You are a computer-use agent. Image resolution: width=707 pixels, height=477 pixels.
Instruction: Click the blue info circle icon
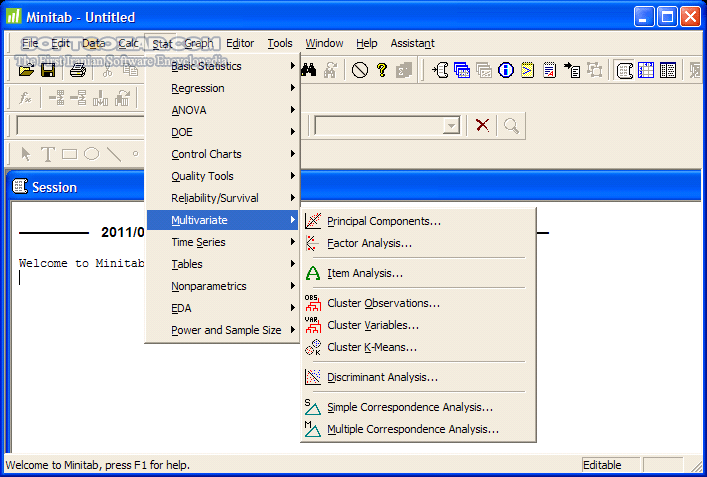[x=506, y=70]
